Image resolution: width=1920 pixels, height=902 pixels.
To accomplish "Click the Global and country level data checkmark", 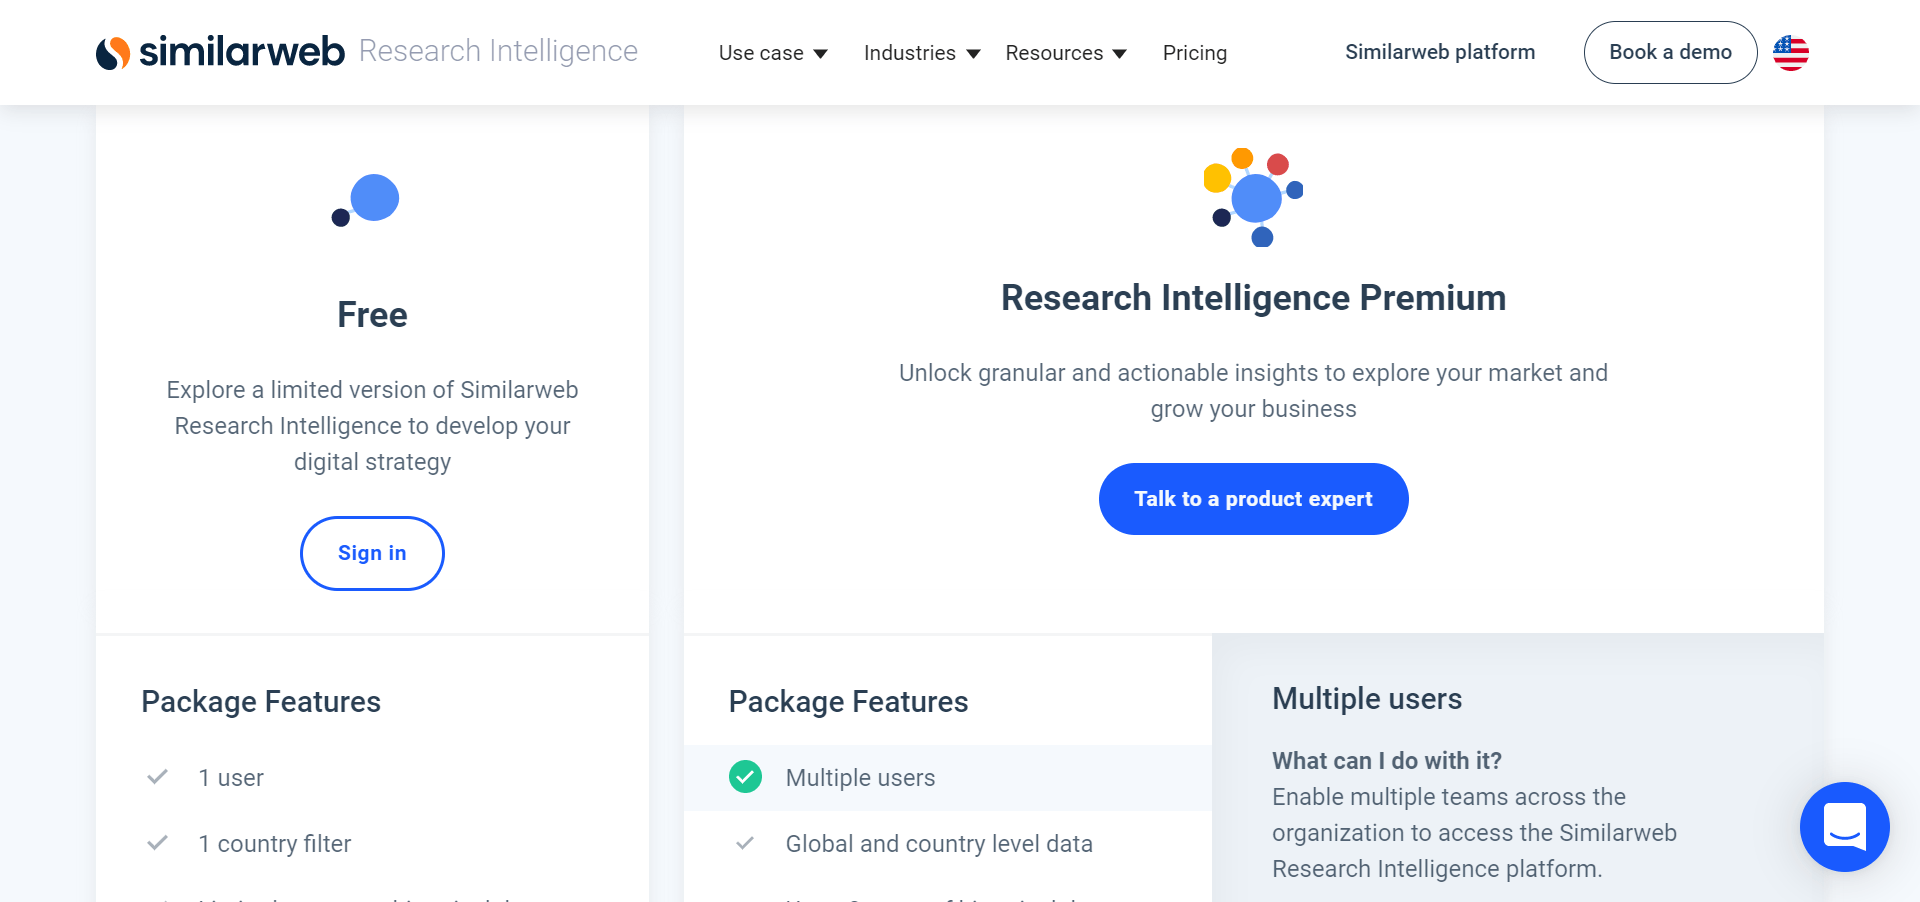I will click(745, 843).
